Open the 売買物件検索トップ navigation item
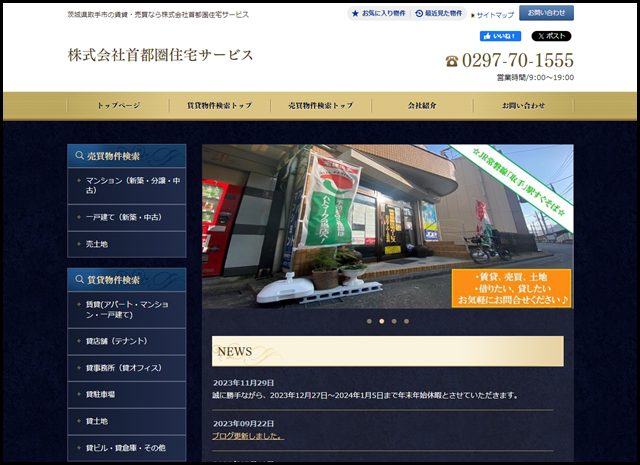 point(321,105)
